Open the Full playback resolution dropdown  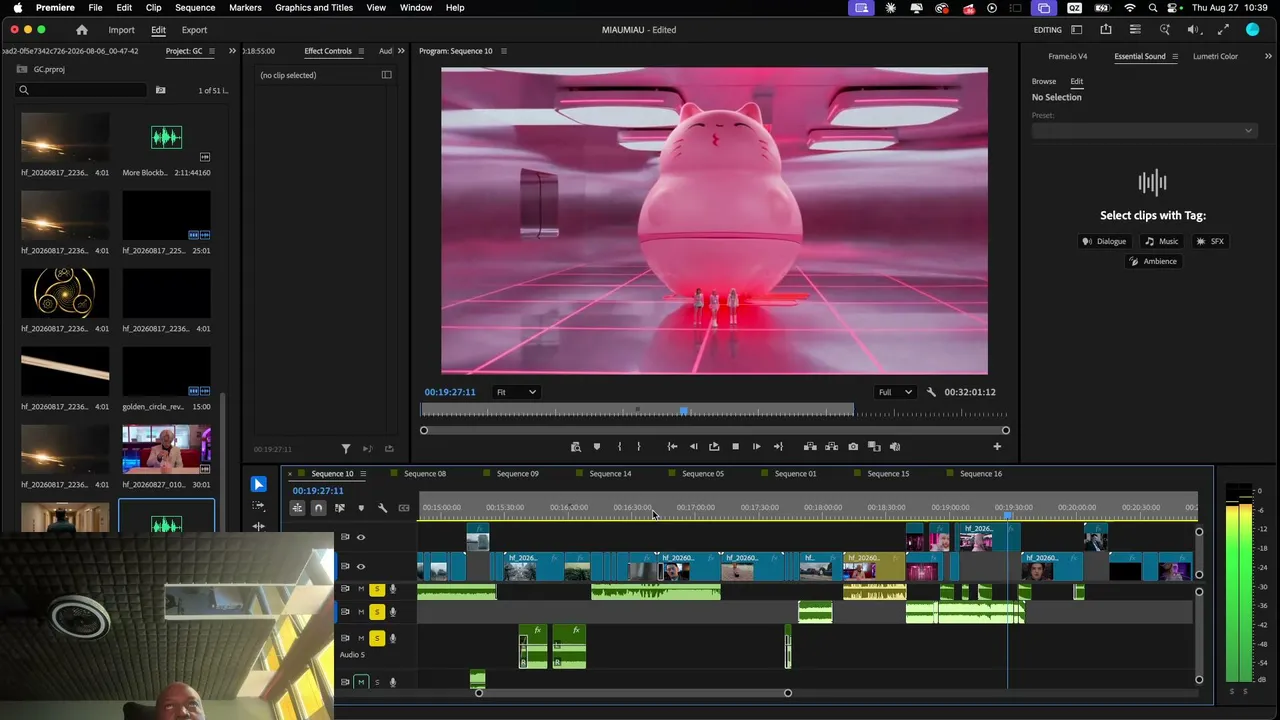point(894,392)
